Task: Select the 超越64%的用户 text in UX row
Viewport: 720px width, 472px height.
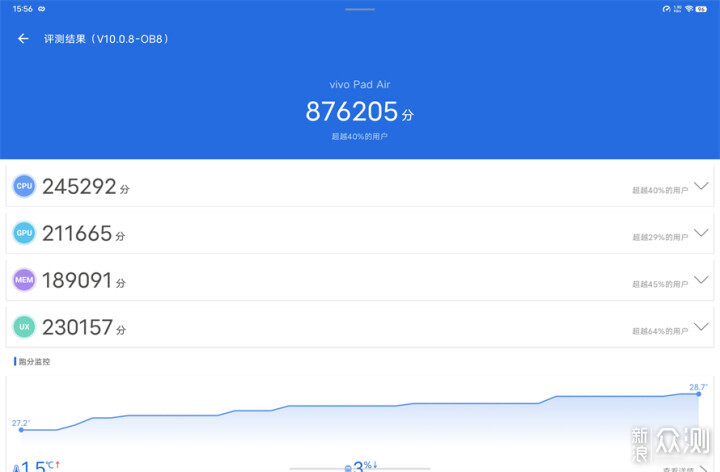Action: tap(660, 331)
